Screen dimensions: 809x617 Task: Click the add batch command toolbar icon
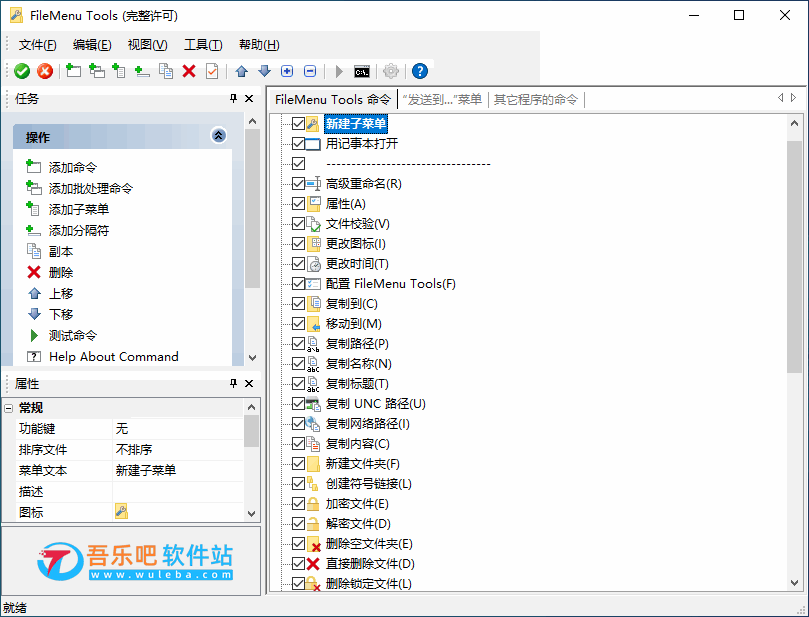pos(96,71)
